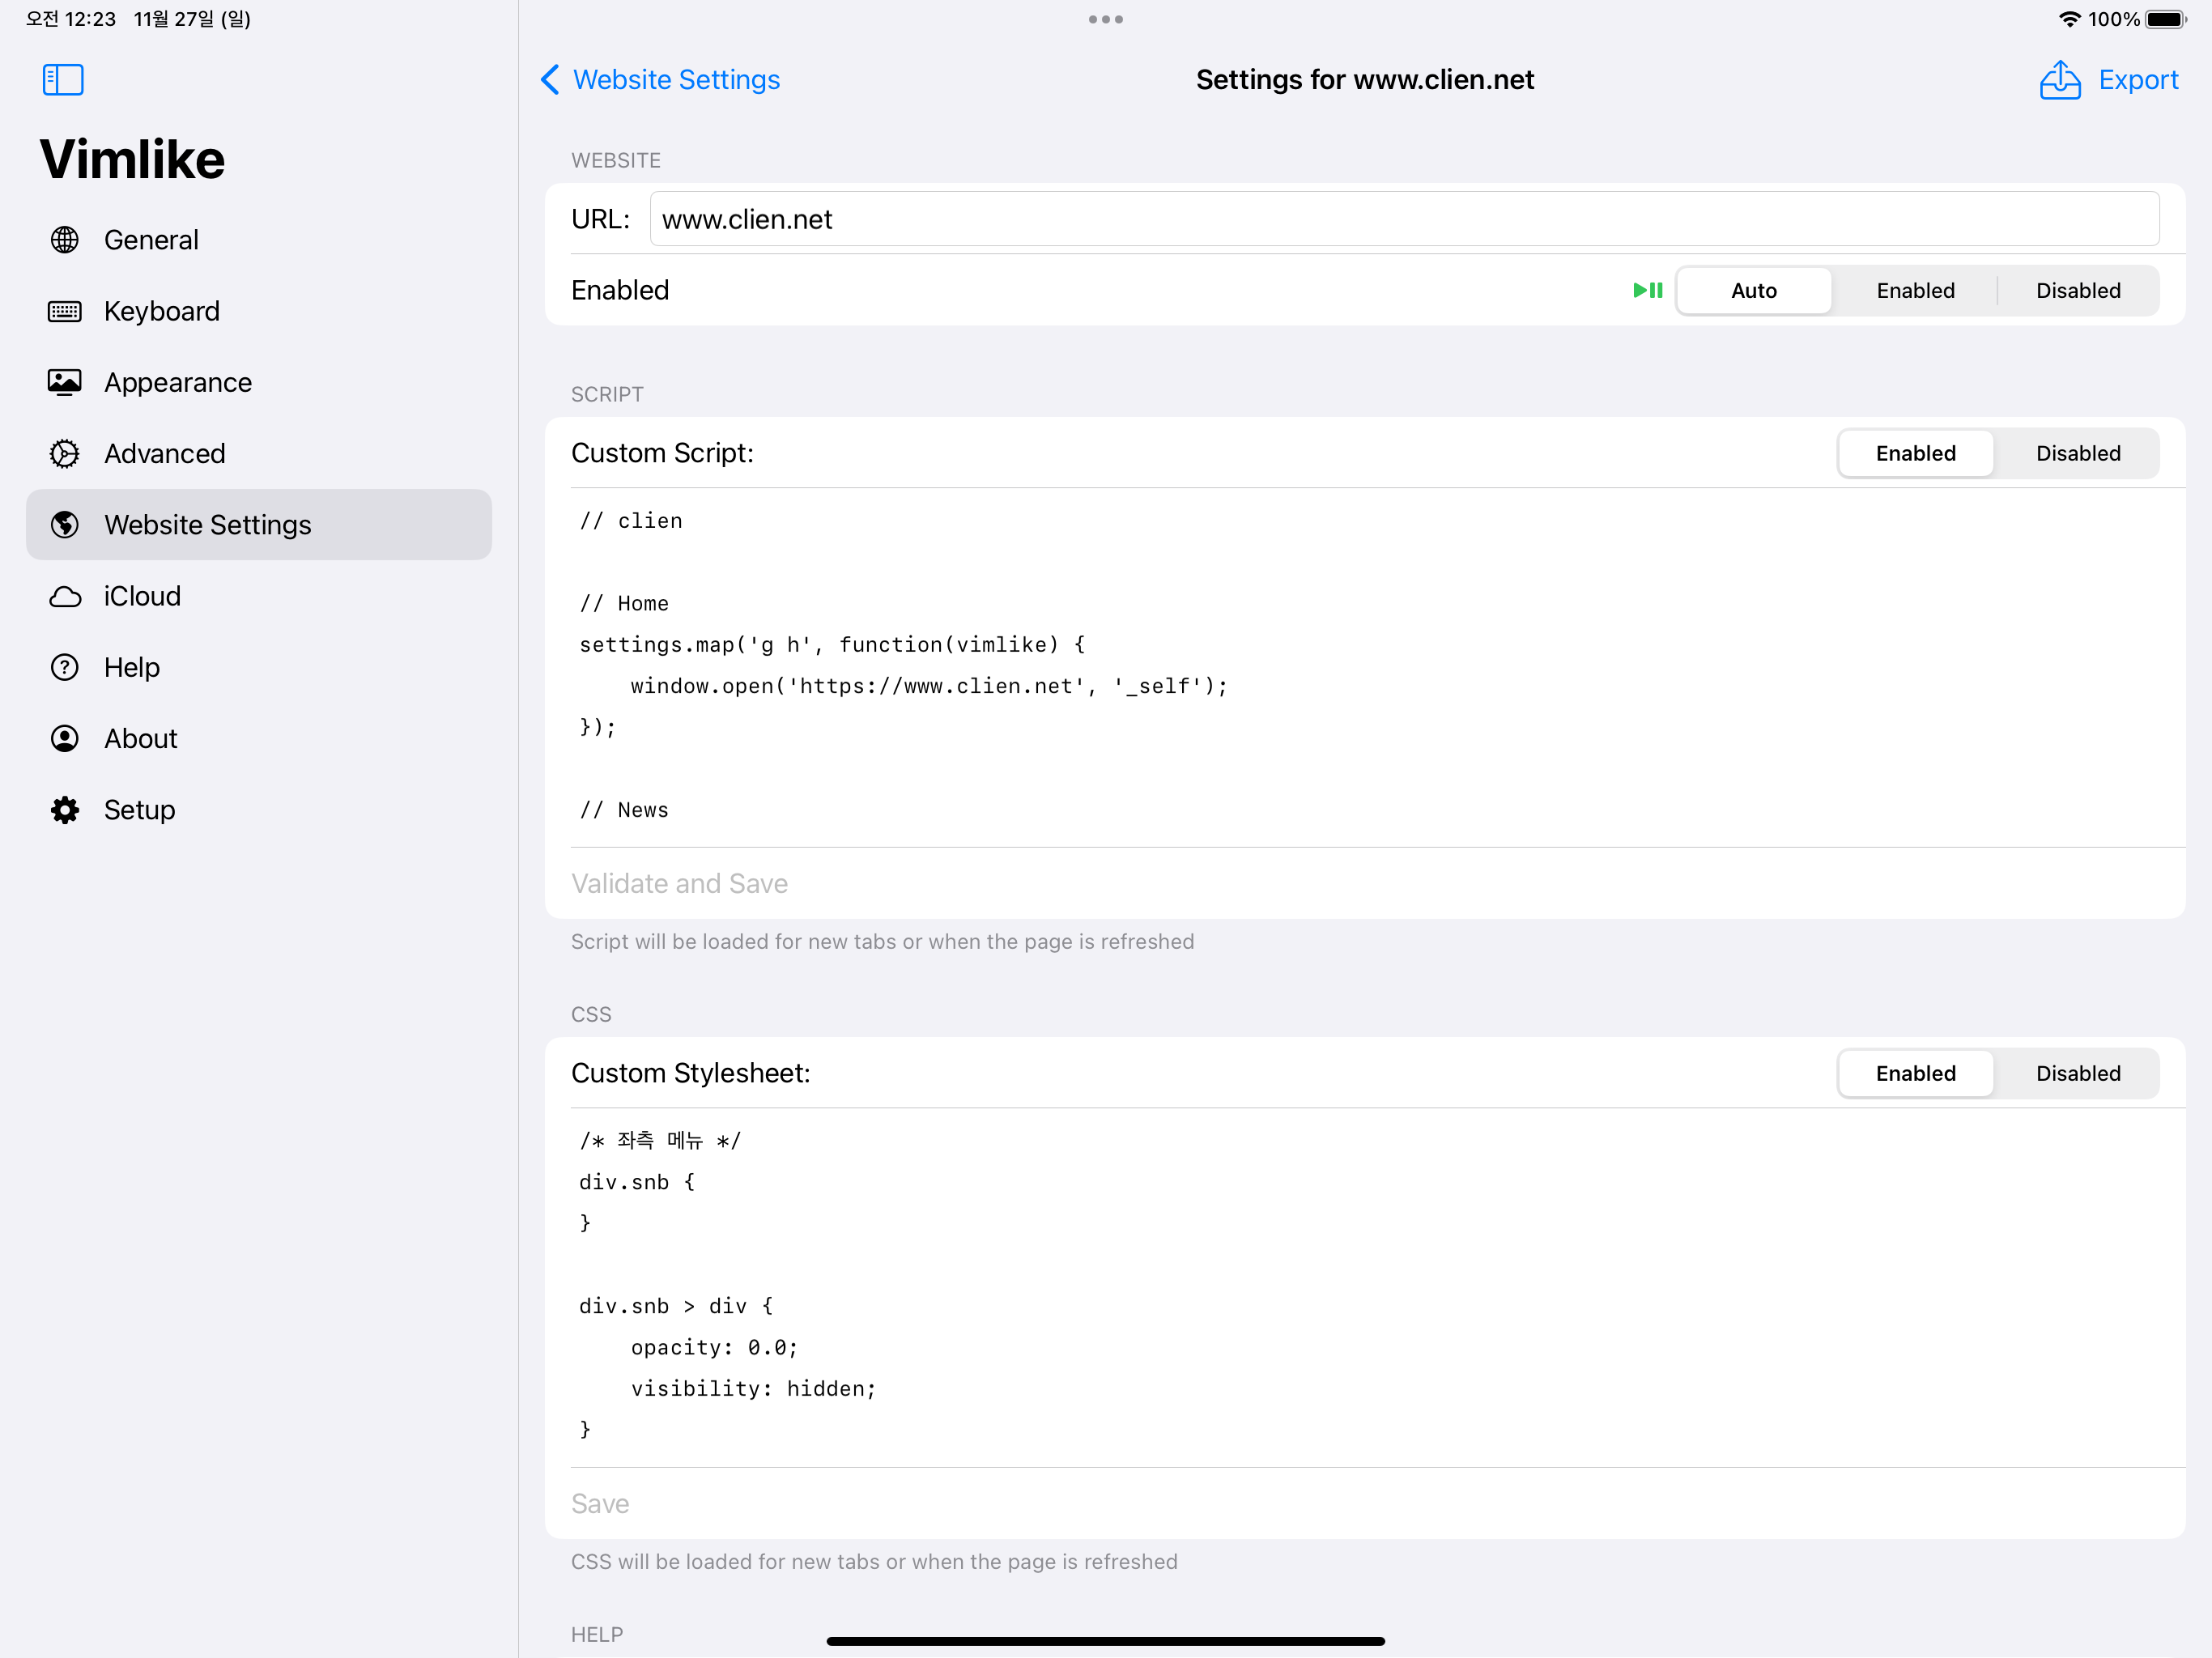
Task: Tap the status bar clock 12:23
Action: click(71, 19)
